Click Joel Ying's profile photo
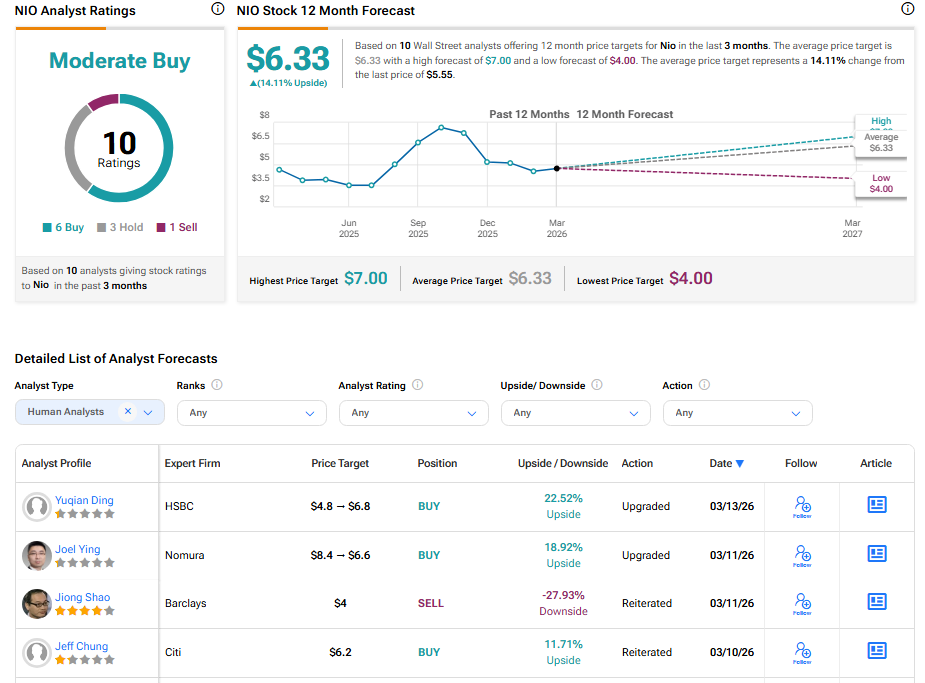Viewport: 925px width, 683px height. (x=37, y=555)
